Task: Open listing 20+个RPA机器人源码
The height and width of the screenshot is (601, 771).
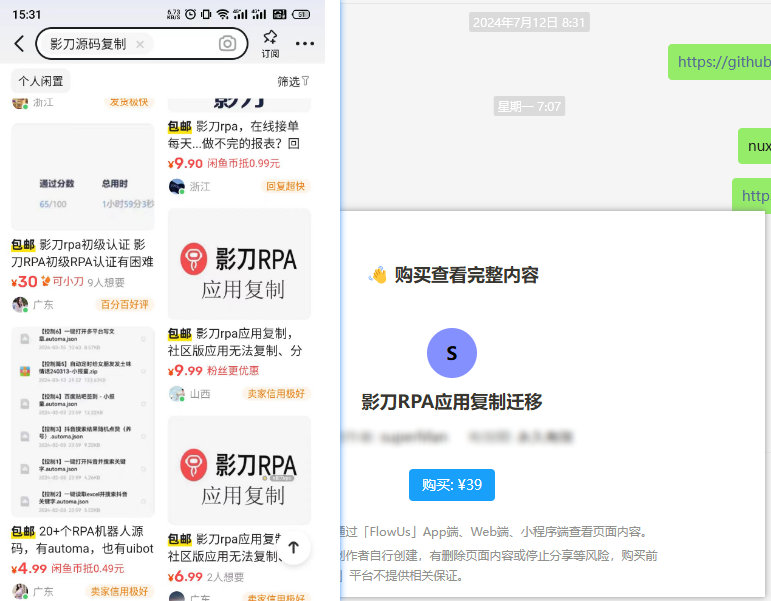Action: (83, 540)
